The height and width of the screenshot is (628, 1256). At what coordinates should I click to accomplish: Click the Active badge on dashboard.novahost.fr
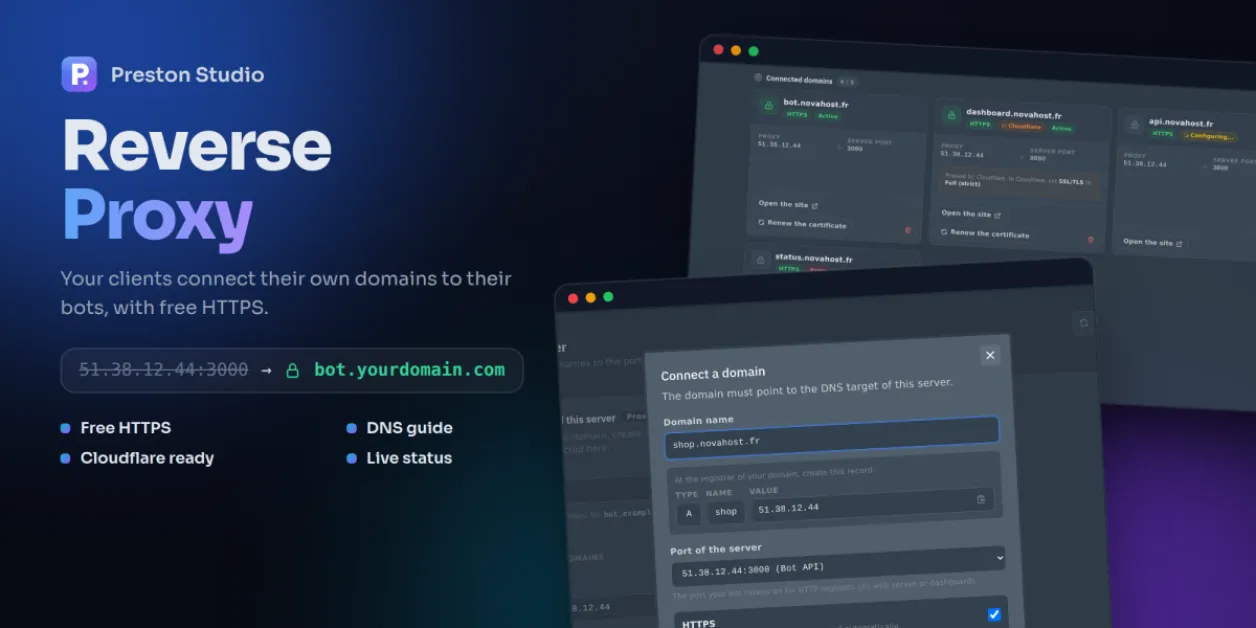coord(1061,128)
